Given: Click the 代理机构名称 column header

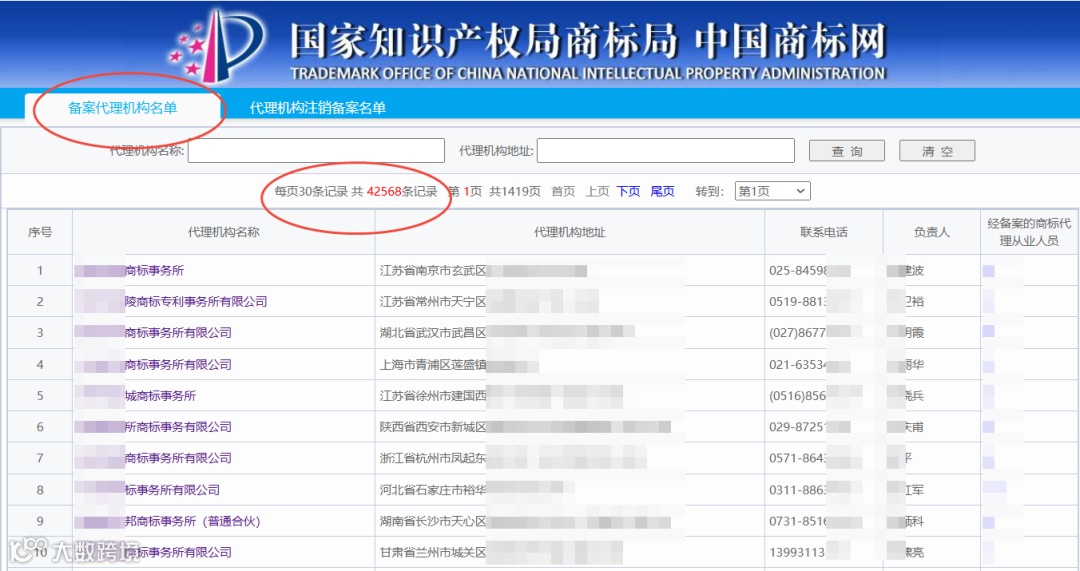Looking at the screenshot, I should click(x=223, y=232).
